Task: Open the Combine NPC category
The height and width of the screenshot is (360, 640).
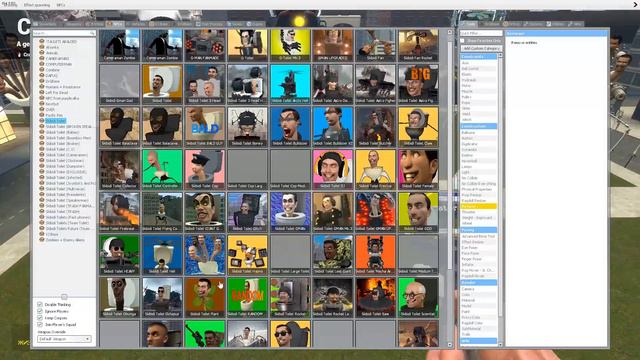Action: pyautogui.click(x=52, y=70)
